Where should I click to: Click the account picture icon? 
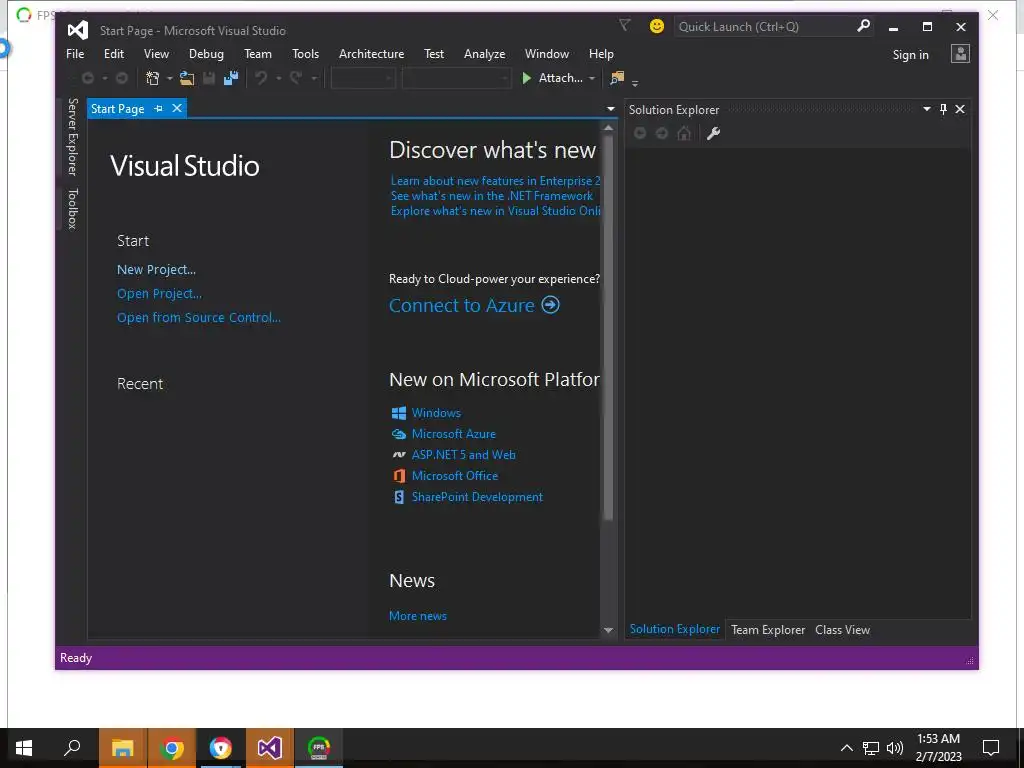click(960, 54)
